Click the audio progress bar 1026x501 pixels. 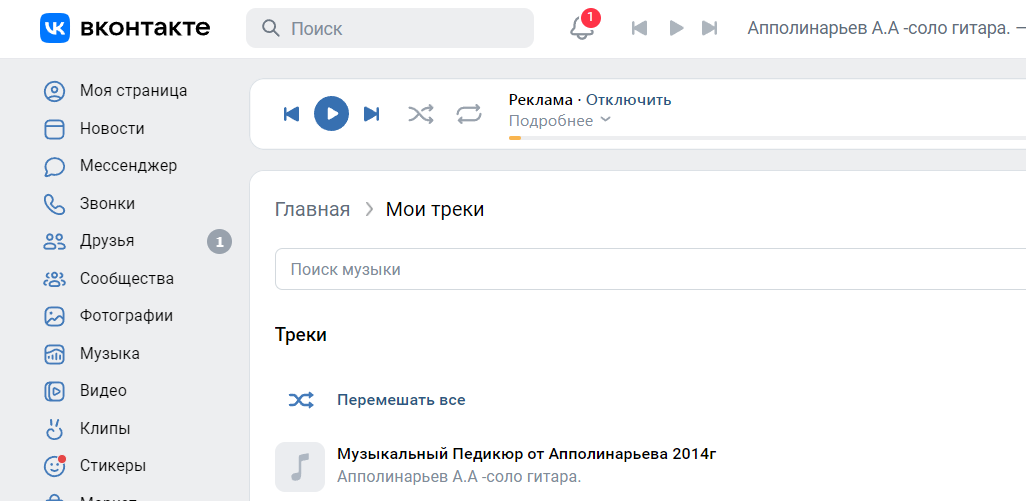(x=767, y=138)
